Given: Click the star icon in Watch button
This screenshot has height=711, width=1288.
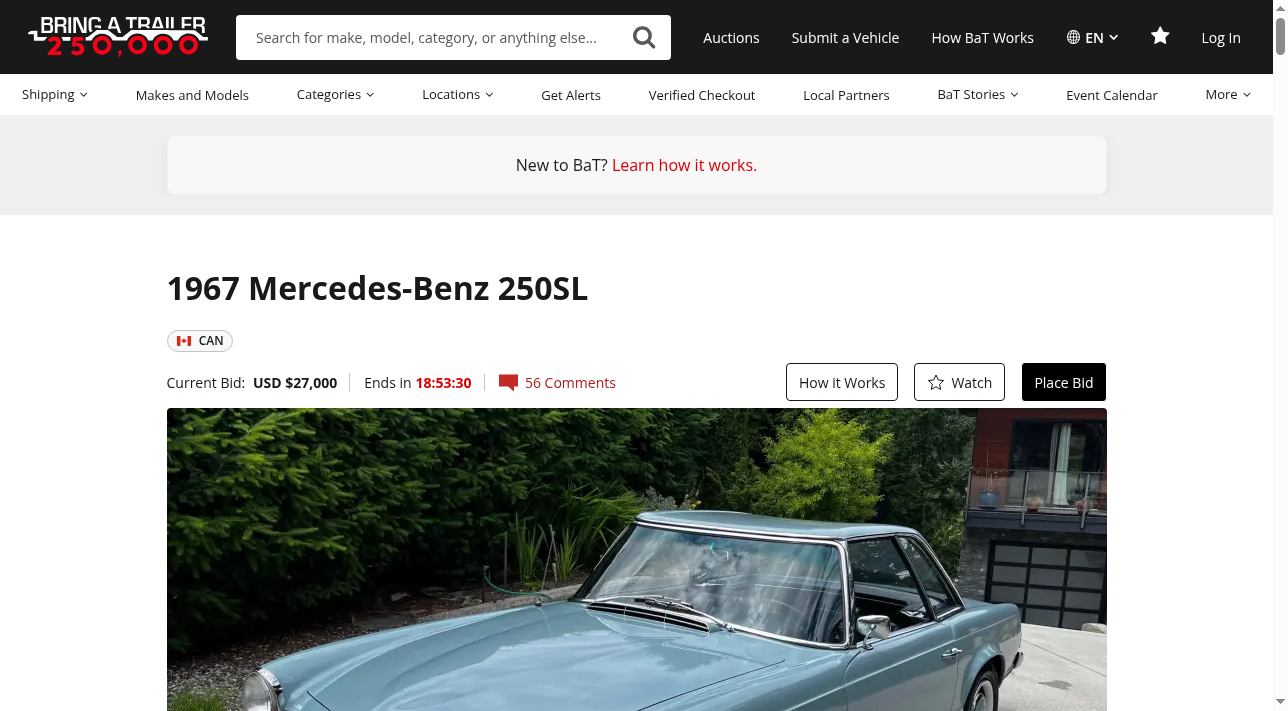Looking at the screenshot, I should pyautogui.click(x=936, y=382).
